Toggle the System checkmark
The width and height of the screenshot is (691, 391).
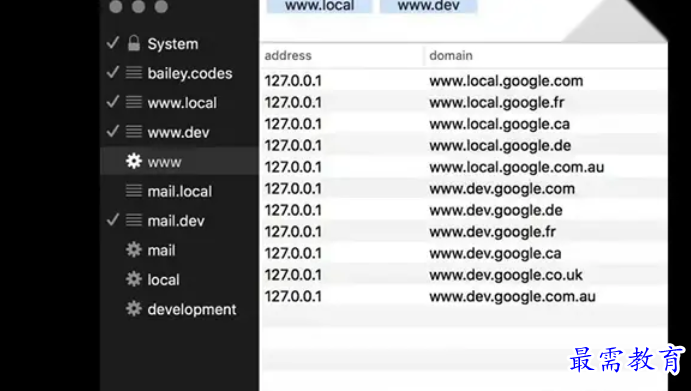click(x=113, y=43)
